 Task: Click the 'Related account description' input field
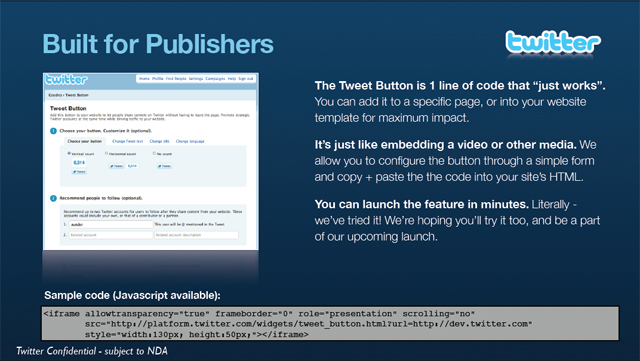[196, 235]
